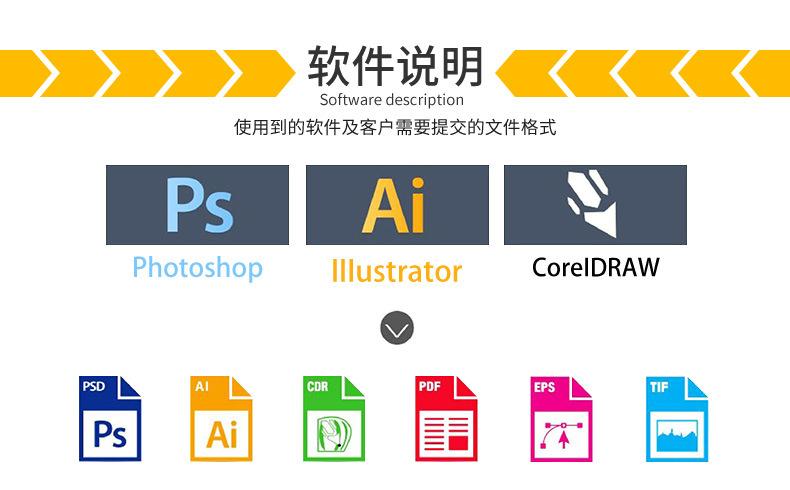The image size is (790, 490).
Task: Click the Software description subtitle
Action: coord(392,100)
